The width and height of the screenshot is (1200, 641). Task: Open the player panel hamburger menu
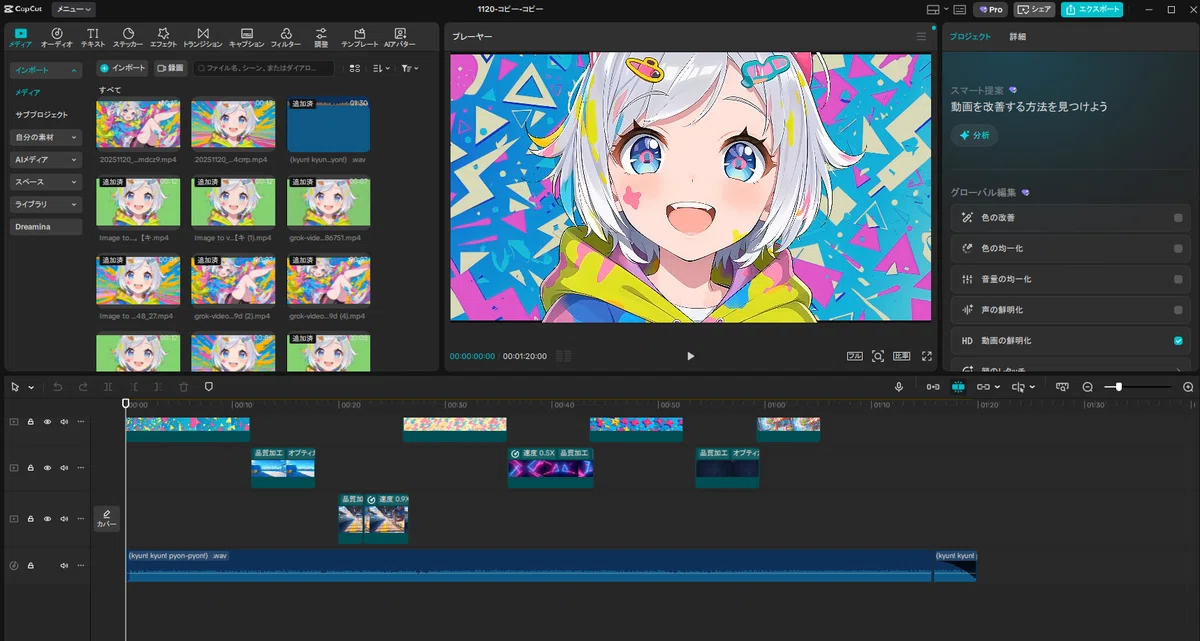coord(921,36)
